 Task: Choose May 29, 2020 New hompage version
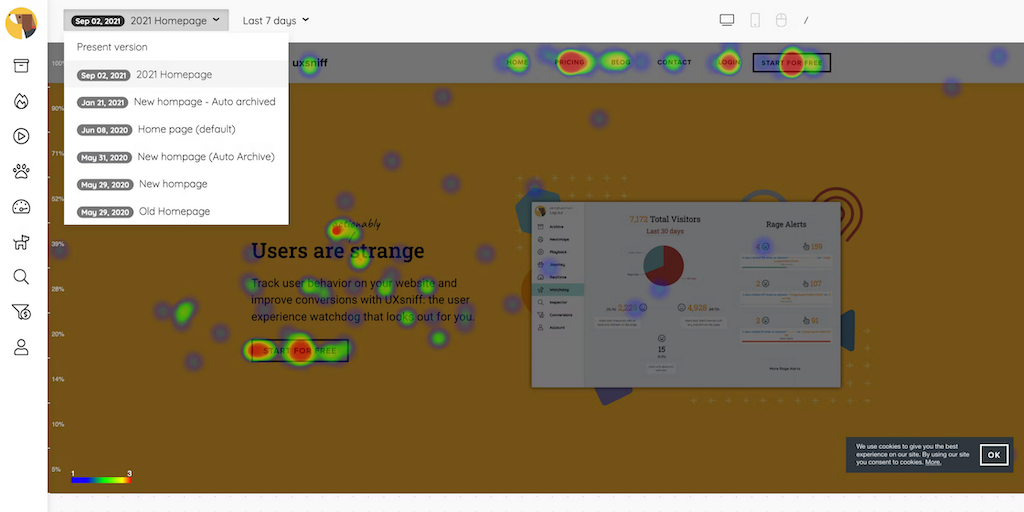(x=176, y=184)
